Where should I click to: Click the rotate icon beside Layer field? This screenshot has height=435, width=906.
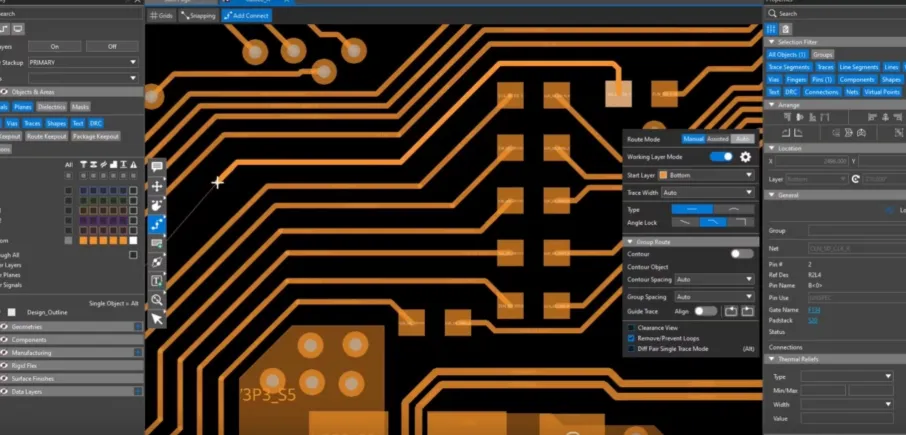point(856,179)
